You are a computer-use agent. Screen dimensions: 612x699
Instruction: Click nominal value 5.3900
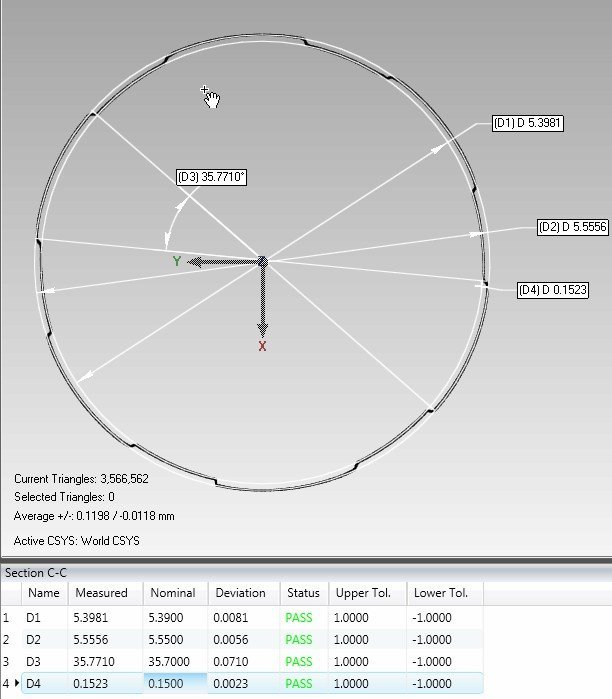coord(165,618)
